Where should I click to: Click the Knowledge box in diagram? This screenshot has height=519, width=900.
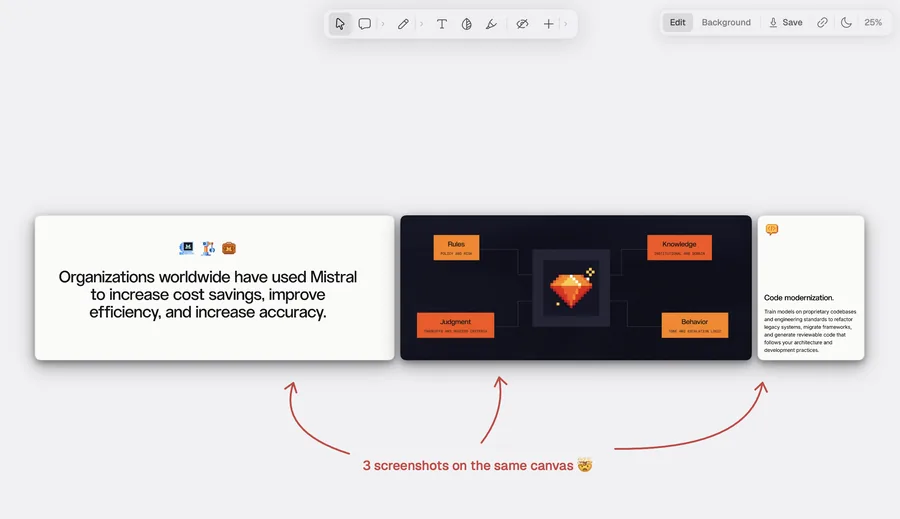[x=679, y=247]
